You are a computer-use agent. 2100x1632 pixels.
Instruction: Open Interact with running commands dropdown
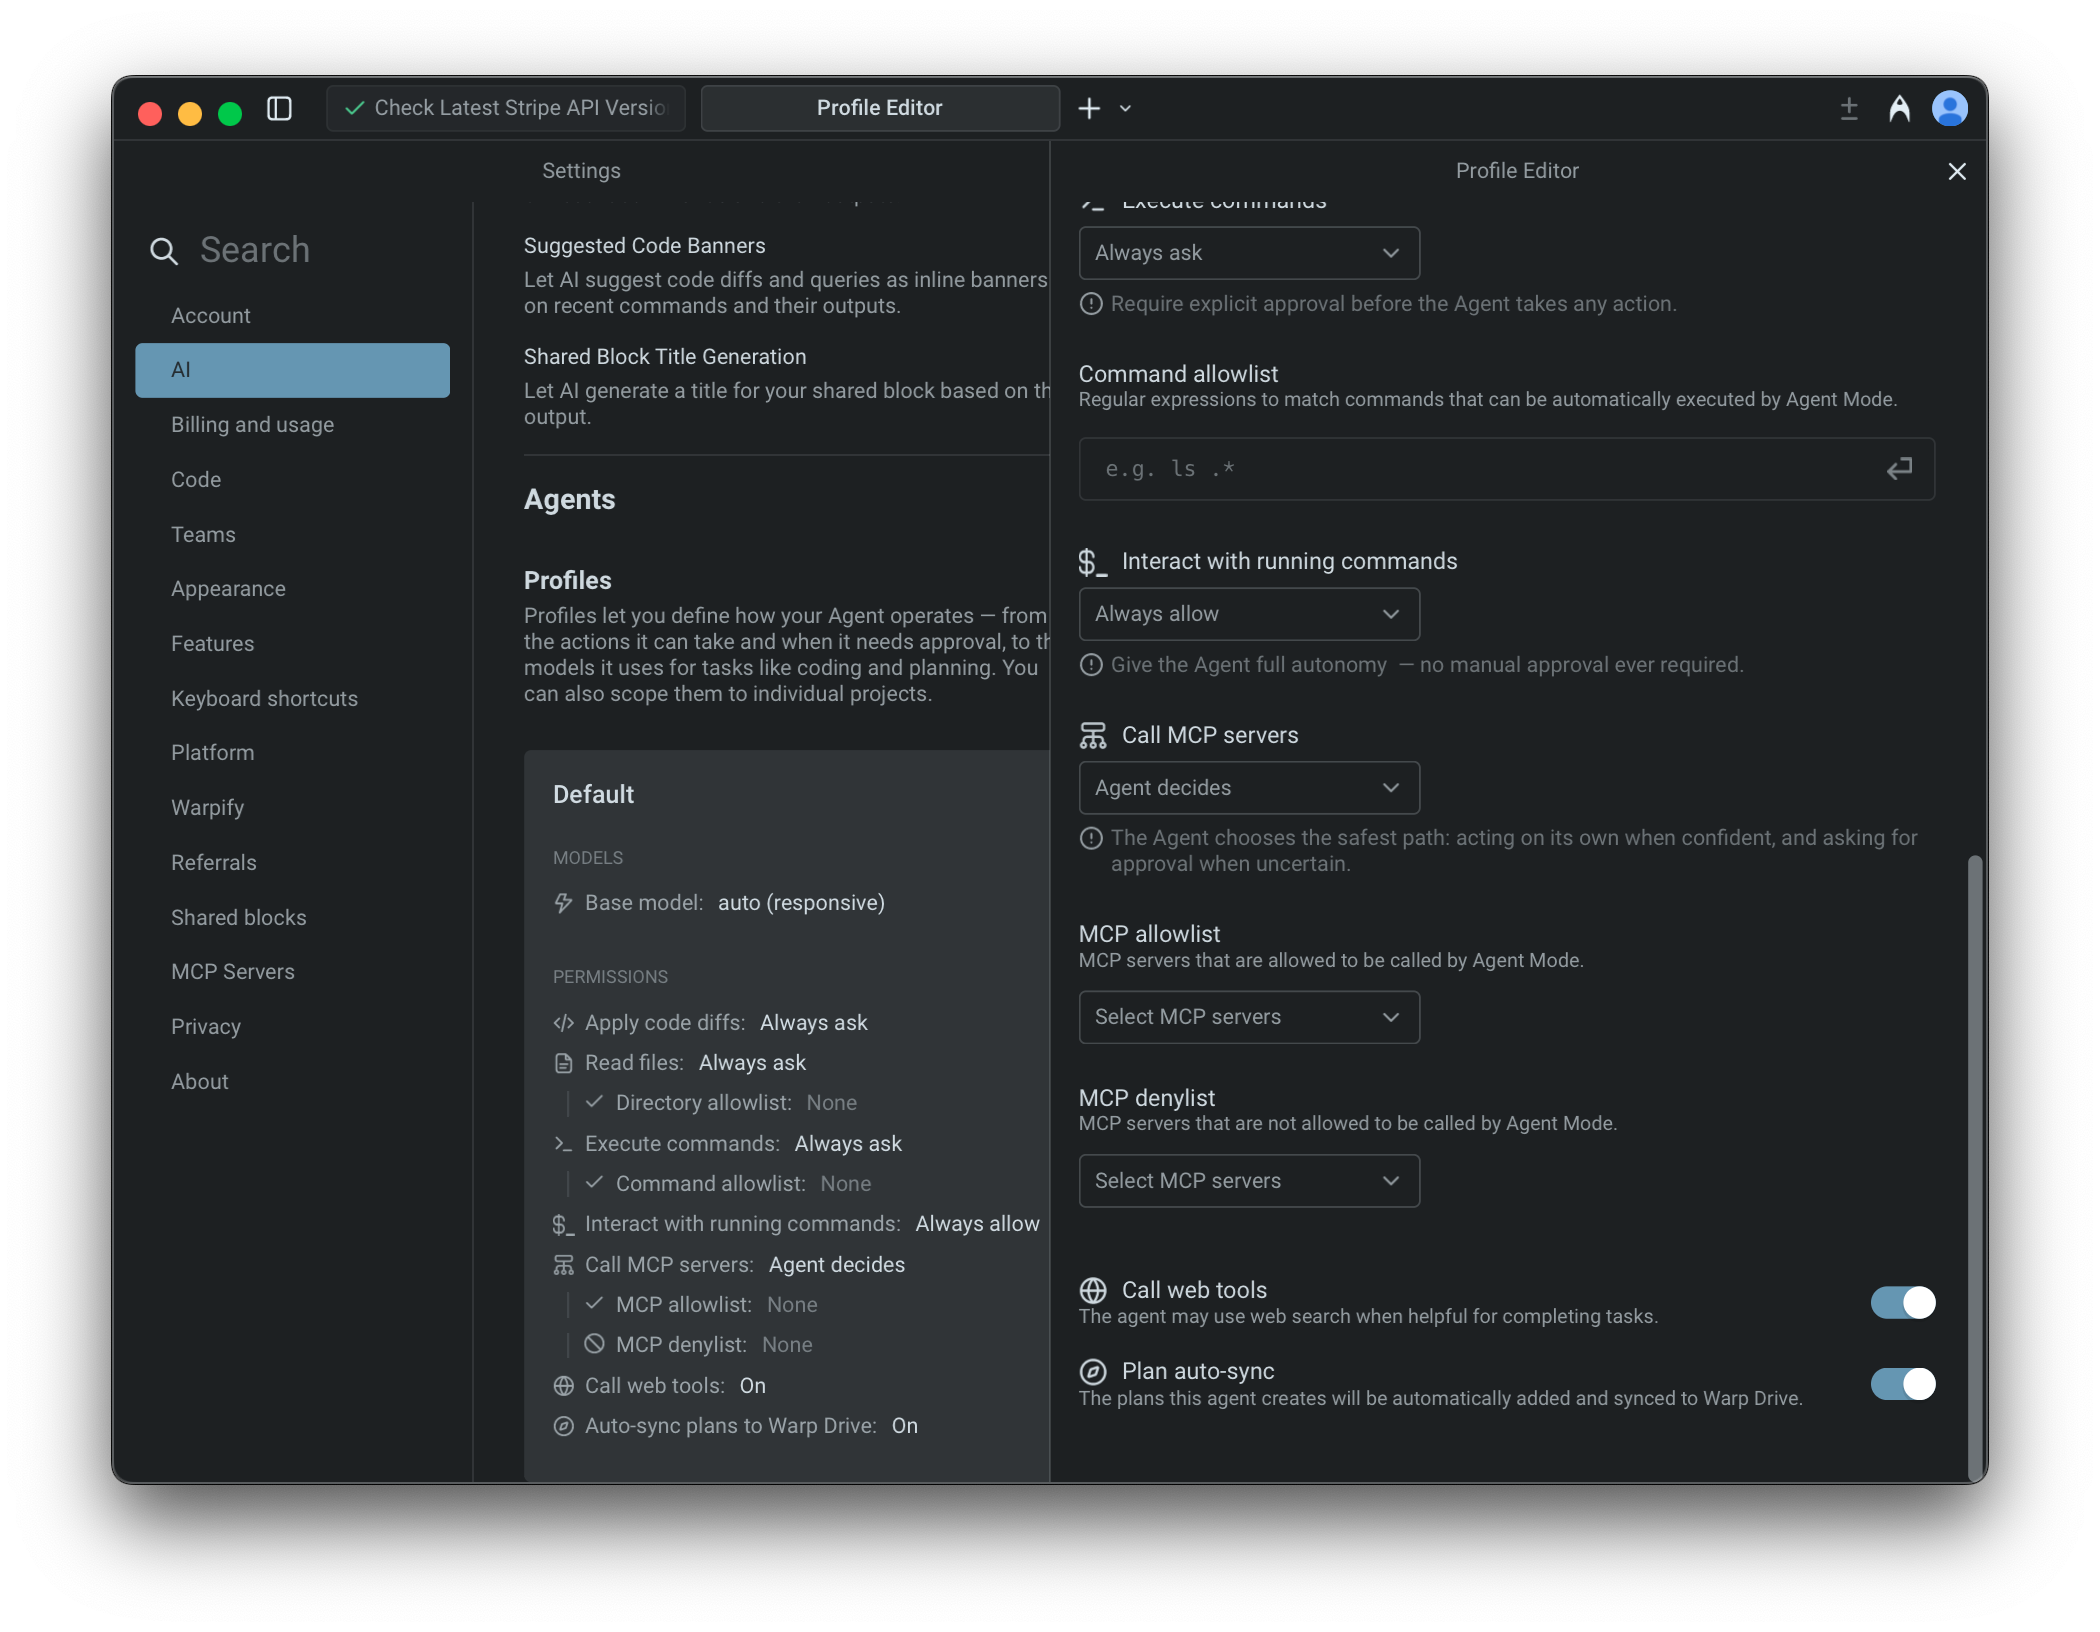(x=1248, y=614)
